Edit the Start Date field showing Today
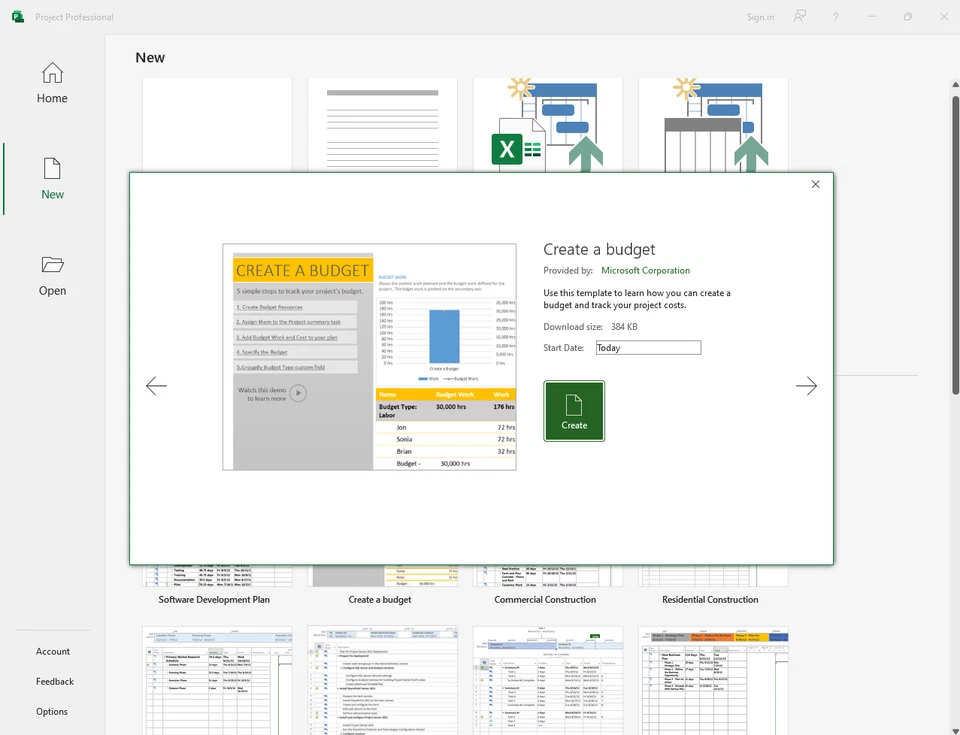 tap(648, 347)
